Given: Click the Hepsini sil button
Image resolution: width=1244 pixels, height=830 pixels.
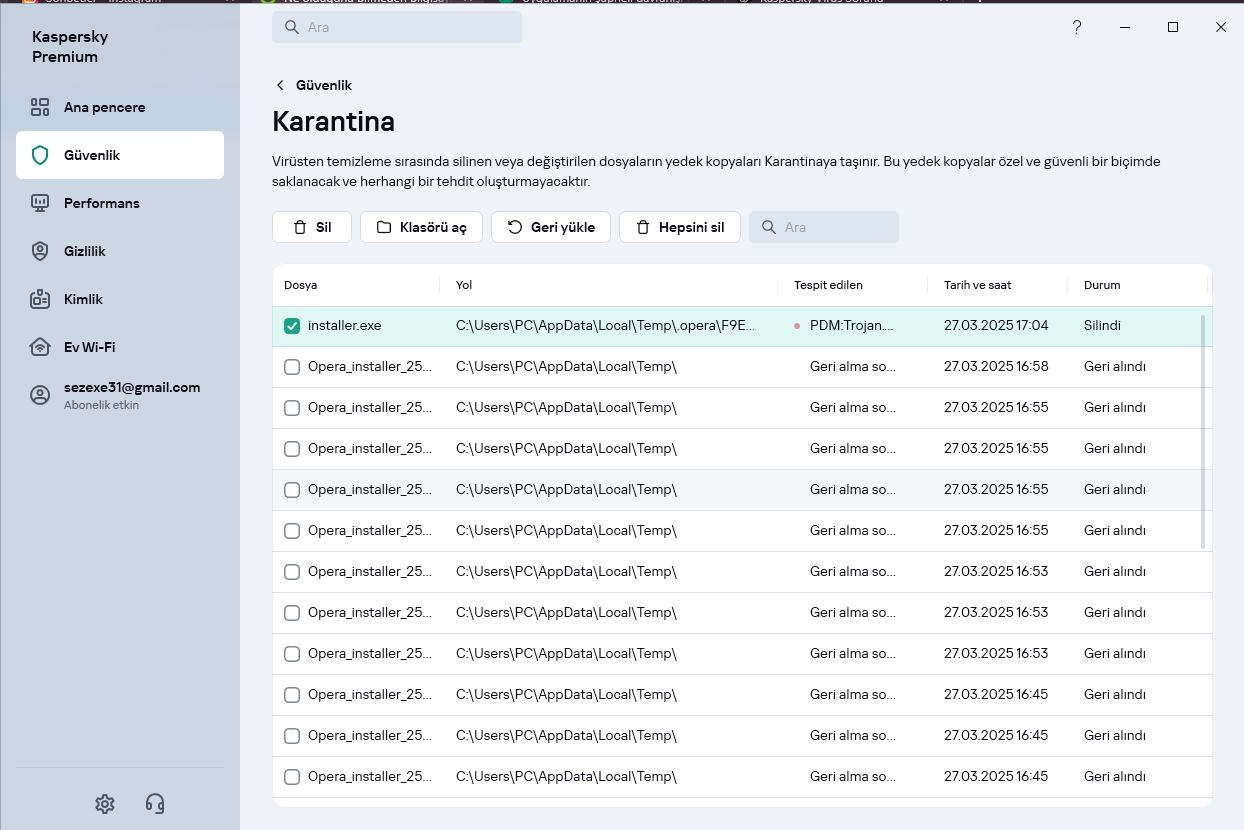Looking at the screenshot, I should tap(680, 227).
